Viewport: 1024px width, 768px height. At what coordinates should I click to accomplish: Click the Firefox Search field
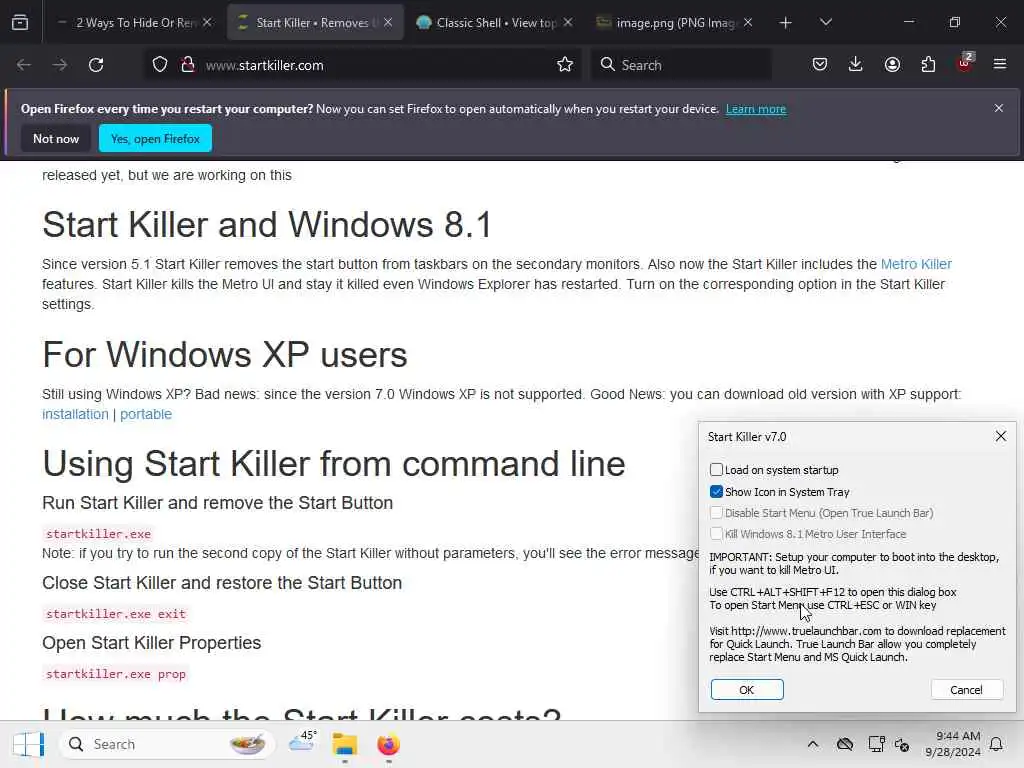[x=681, y=65]
